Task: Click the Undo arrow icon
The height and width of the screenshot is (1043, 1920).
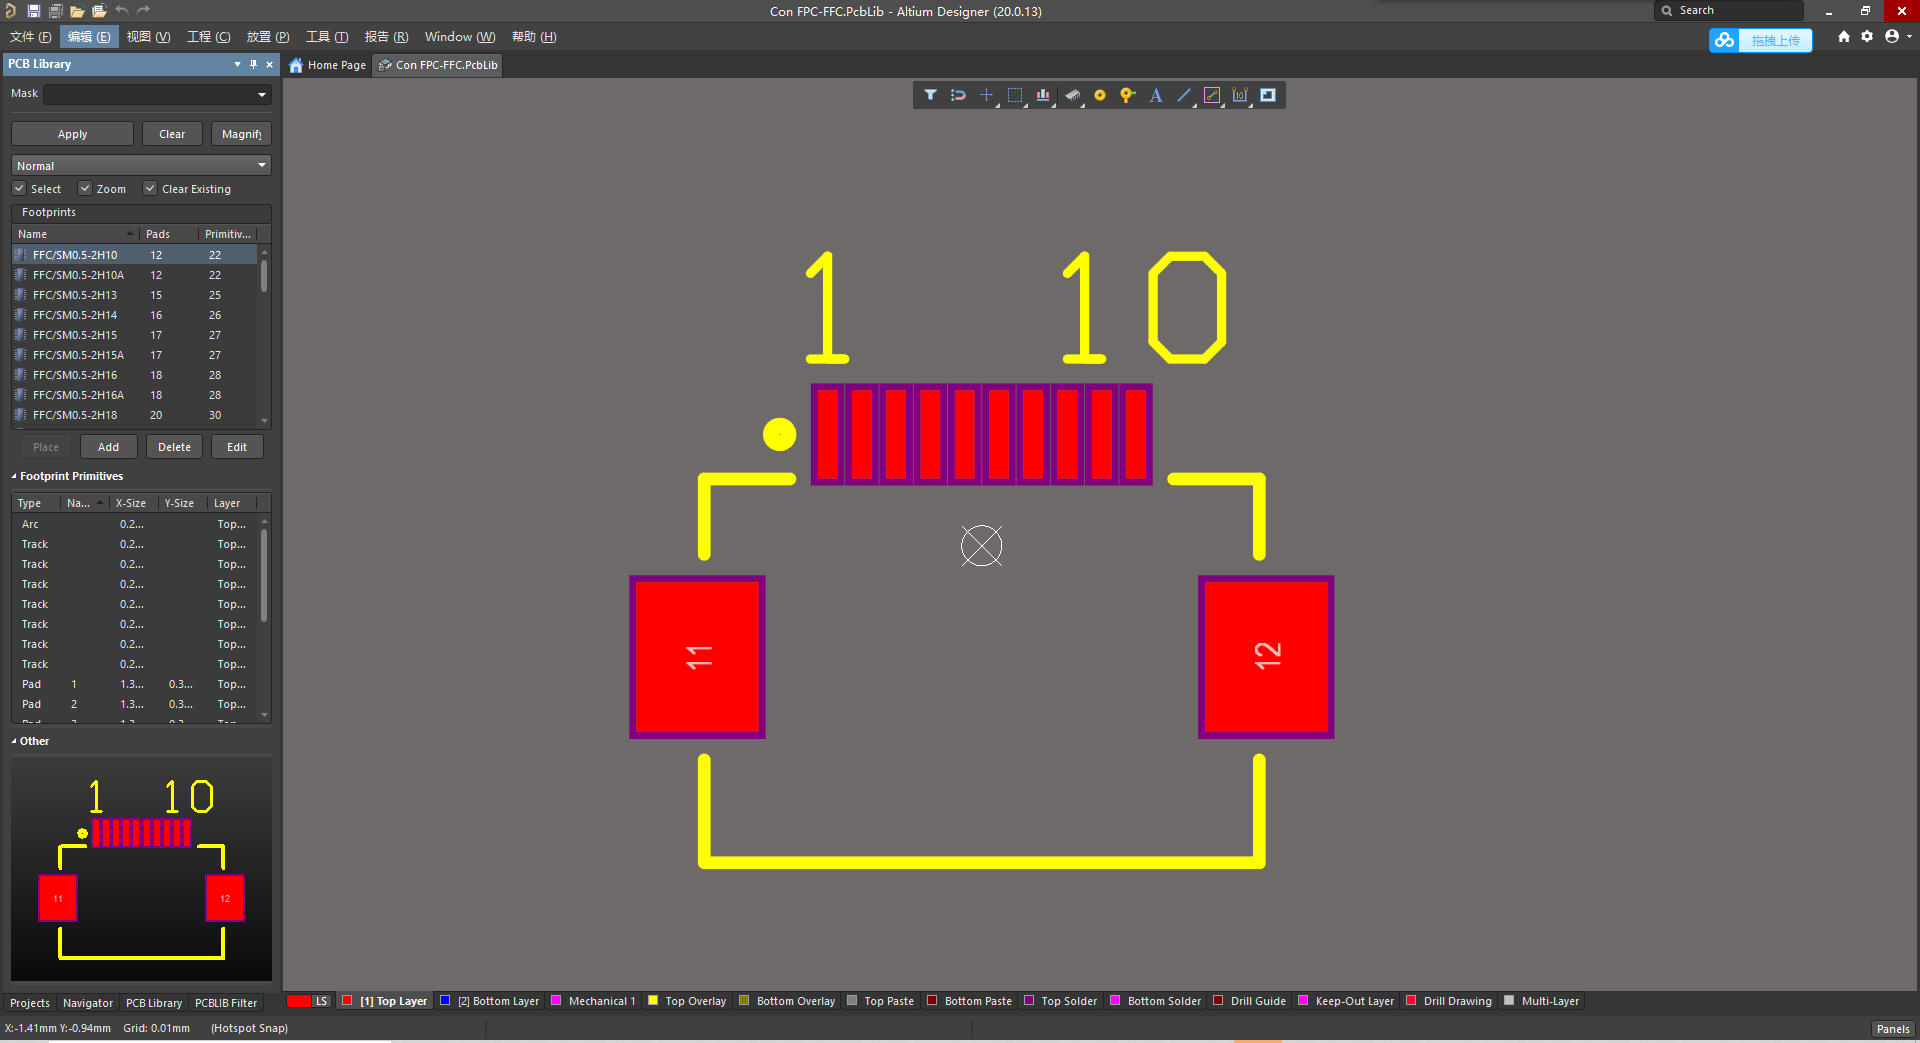Action: (x=121, y=11)
